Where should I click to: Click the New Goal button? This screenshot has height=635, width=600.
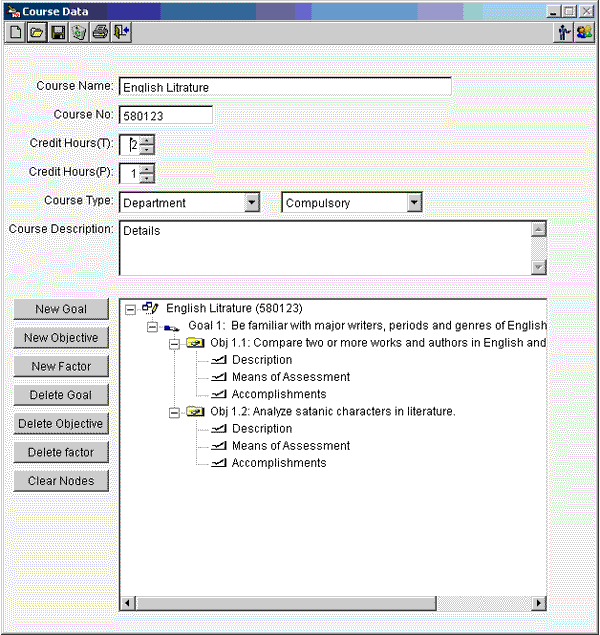61,309
